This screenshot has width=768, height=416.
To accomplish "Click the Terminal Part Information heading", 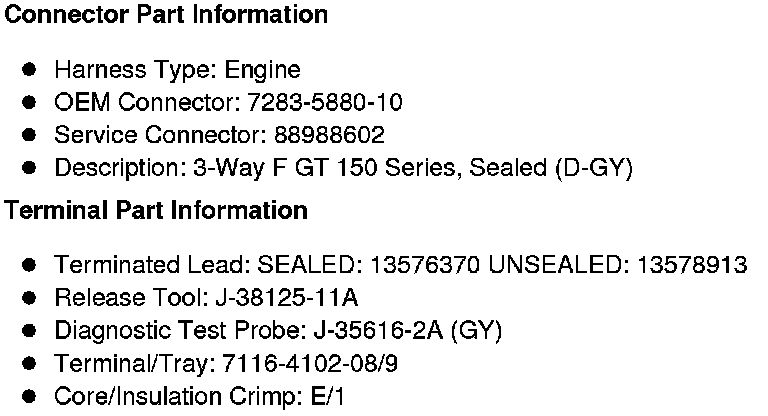I will [x=156, y=211].
